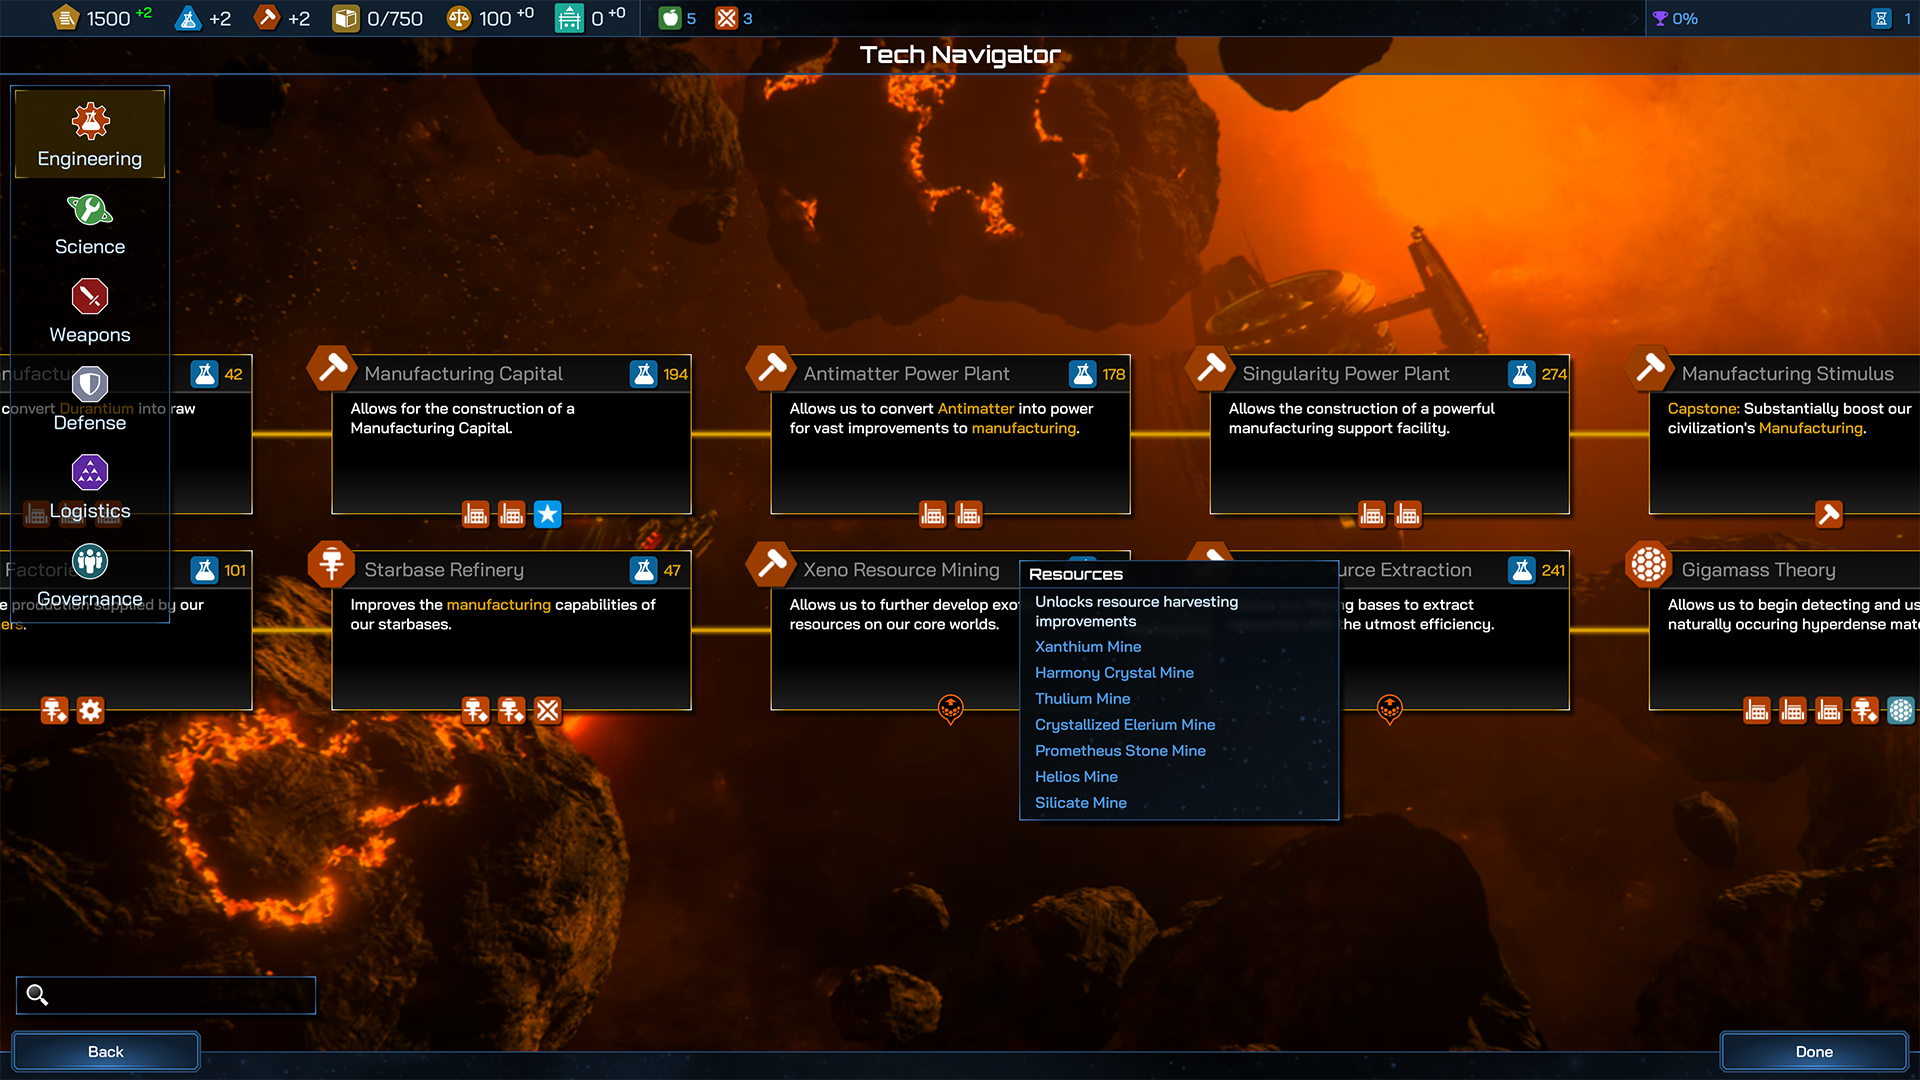Click the snowflake icon under Gigamass Theory
This screenshot has width=1920, height=1080.
(1900, 710)
